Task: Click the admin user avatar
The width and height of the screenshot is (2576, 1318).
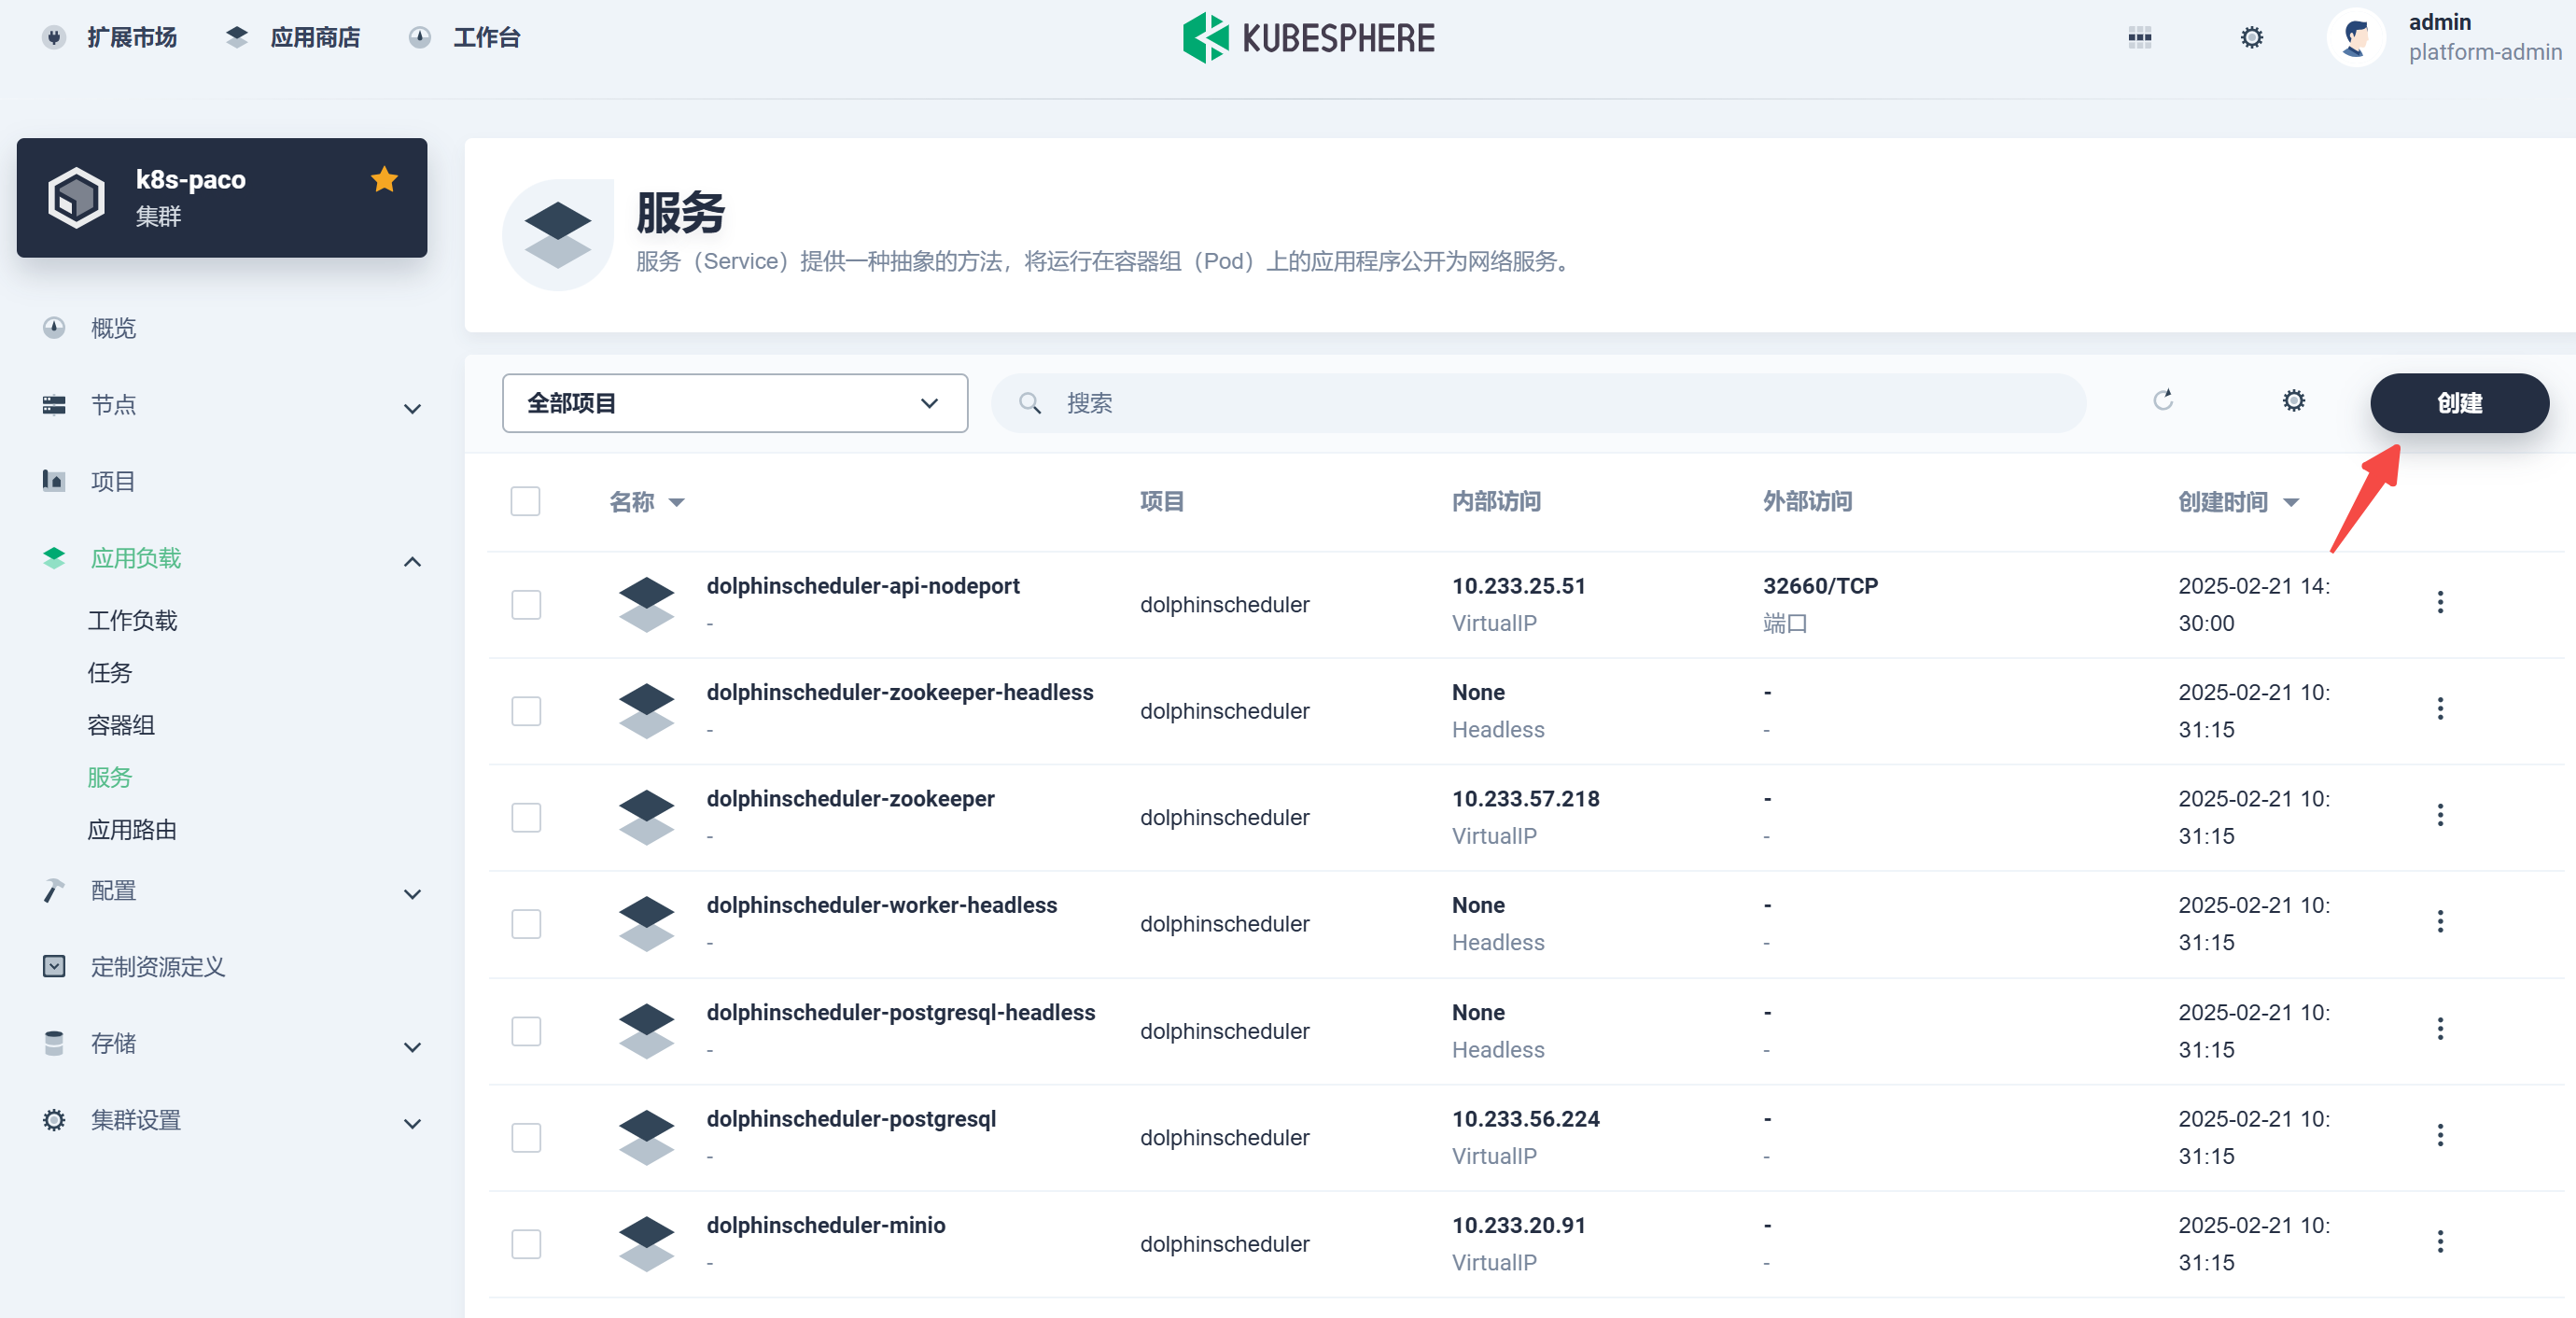Action: coord(2355,38)
